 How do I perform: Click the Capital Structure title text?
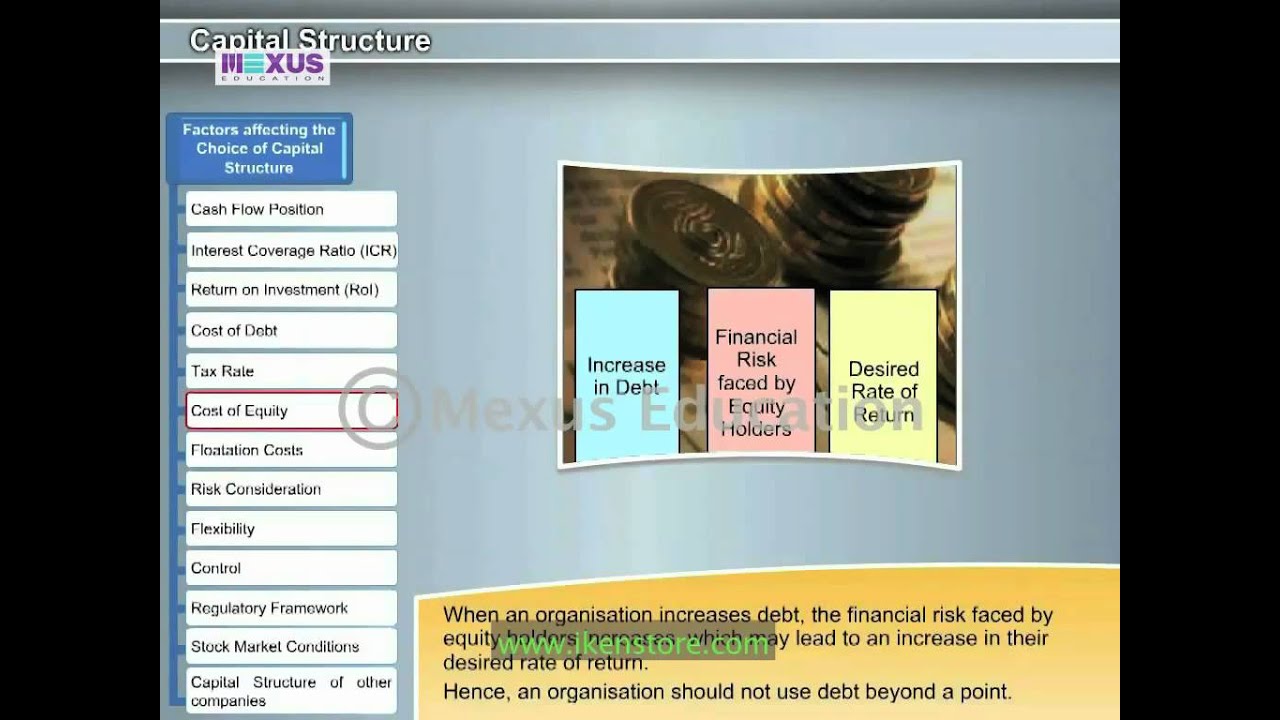pyautogui.click(x=310, y=40)
